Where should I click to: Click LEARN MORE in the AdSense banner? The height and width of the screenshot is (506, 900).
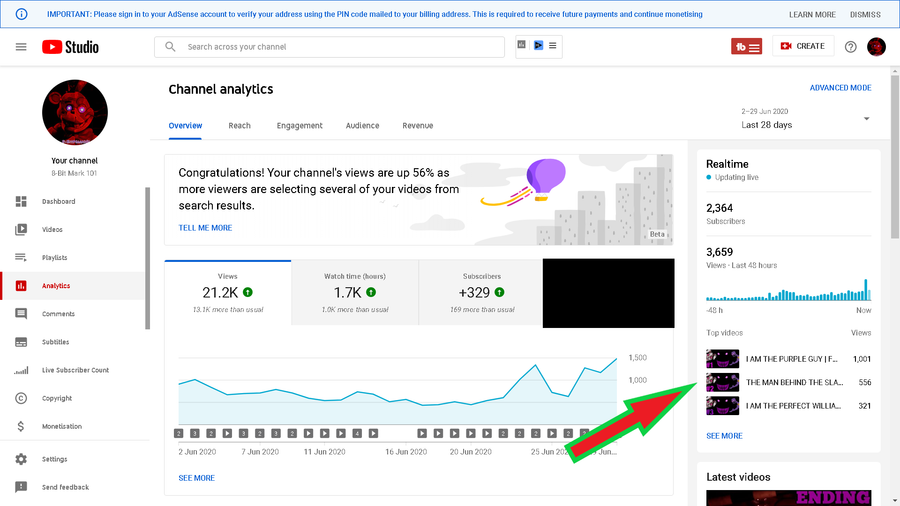click(x=812, y=14)
